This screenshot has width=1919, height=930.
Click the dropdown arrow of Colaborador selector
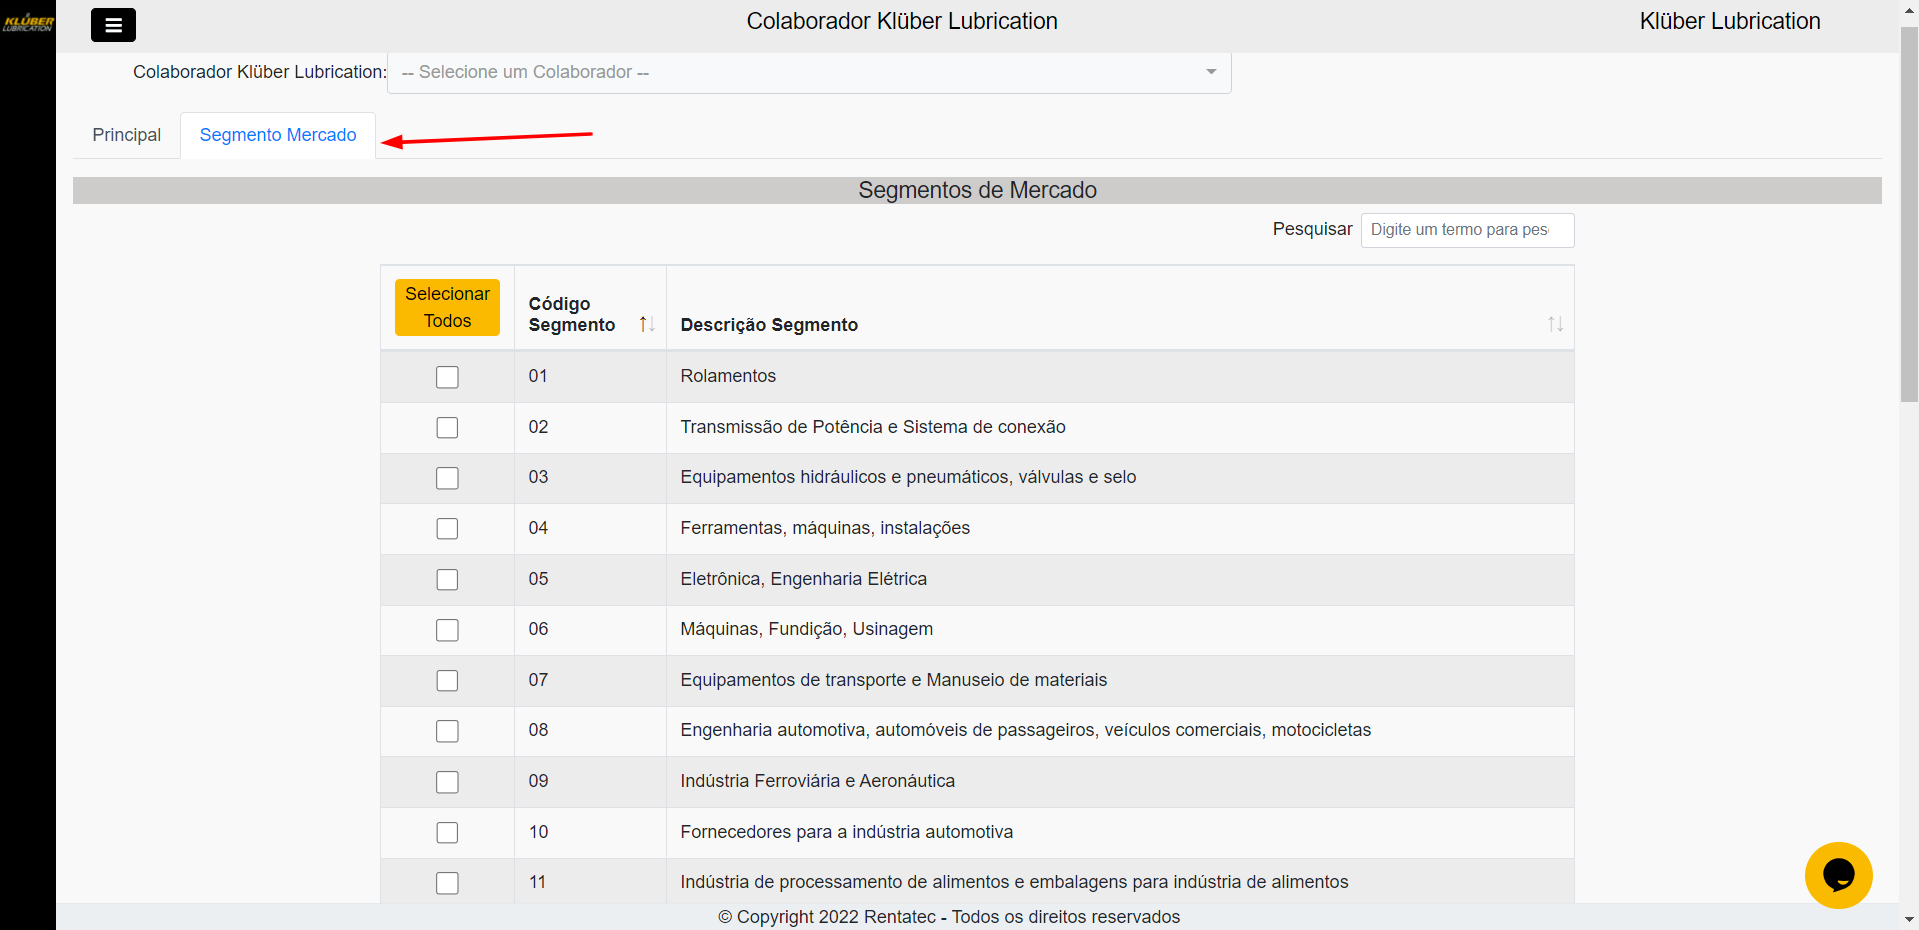tap(1211, 72)
